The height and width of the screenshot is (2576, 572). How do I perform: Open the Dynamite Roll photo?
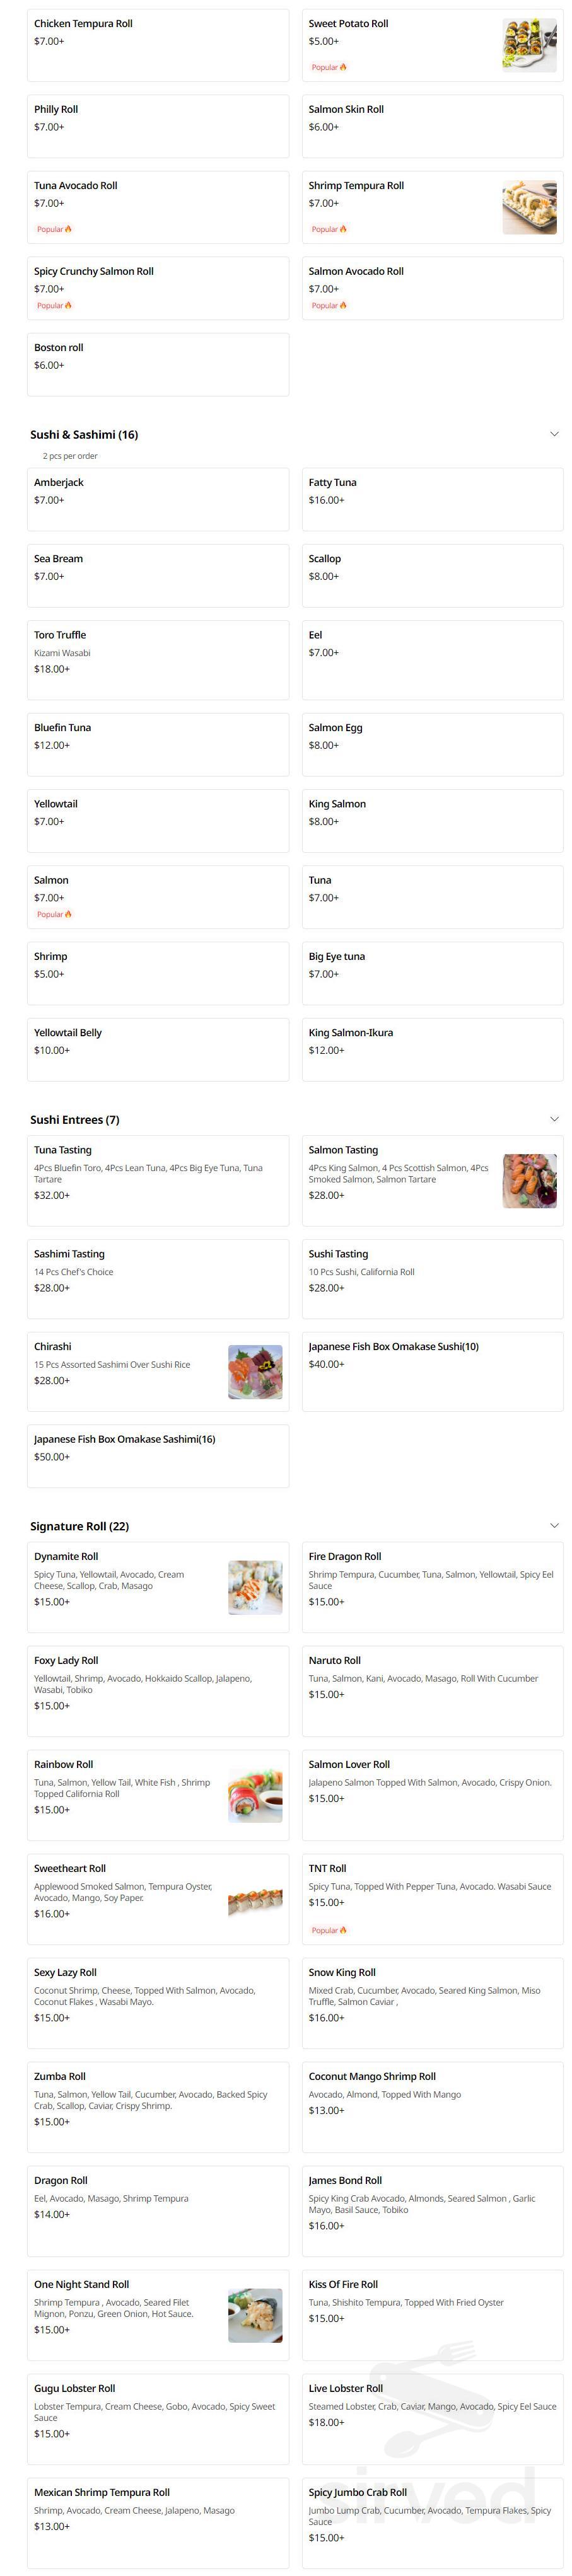pyautogui.click(x=255, y=1587)
